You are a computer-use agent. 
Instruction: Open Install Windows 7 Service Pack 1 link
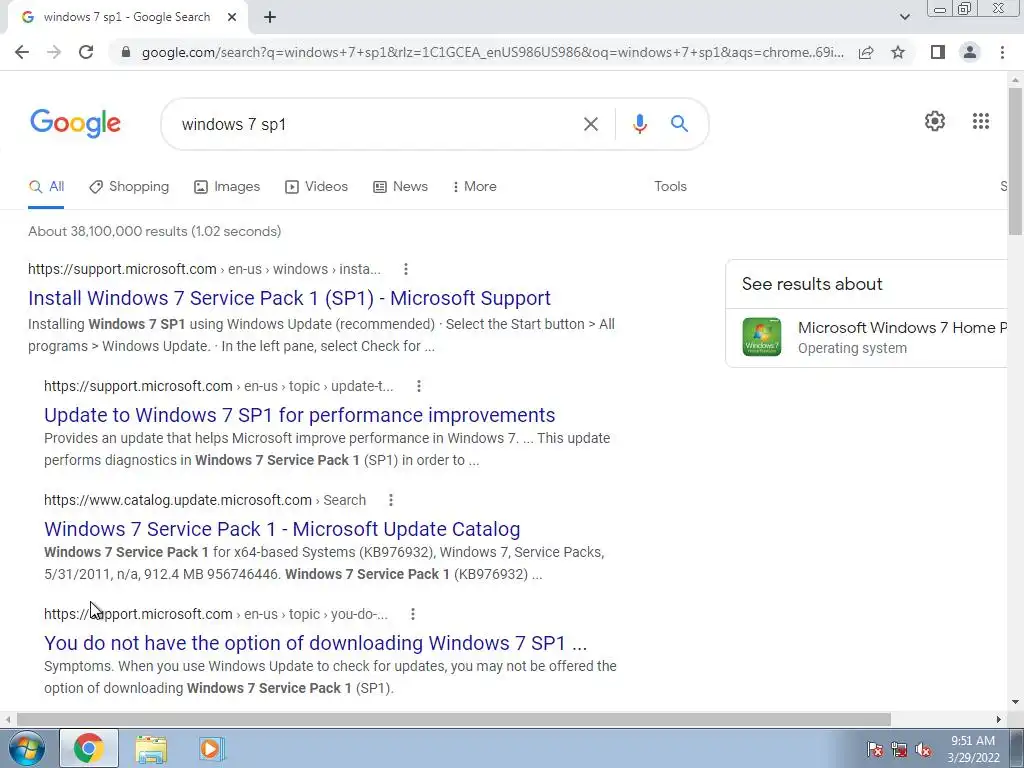289,298
